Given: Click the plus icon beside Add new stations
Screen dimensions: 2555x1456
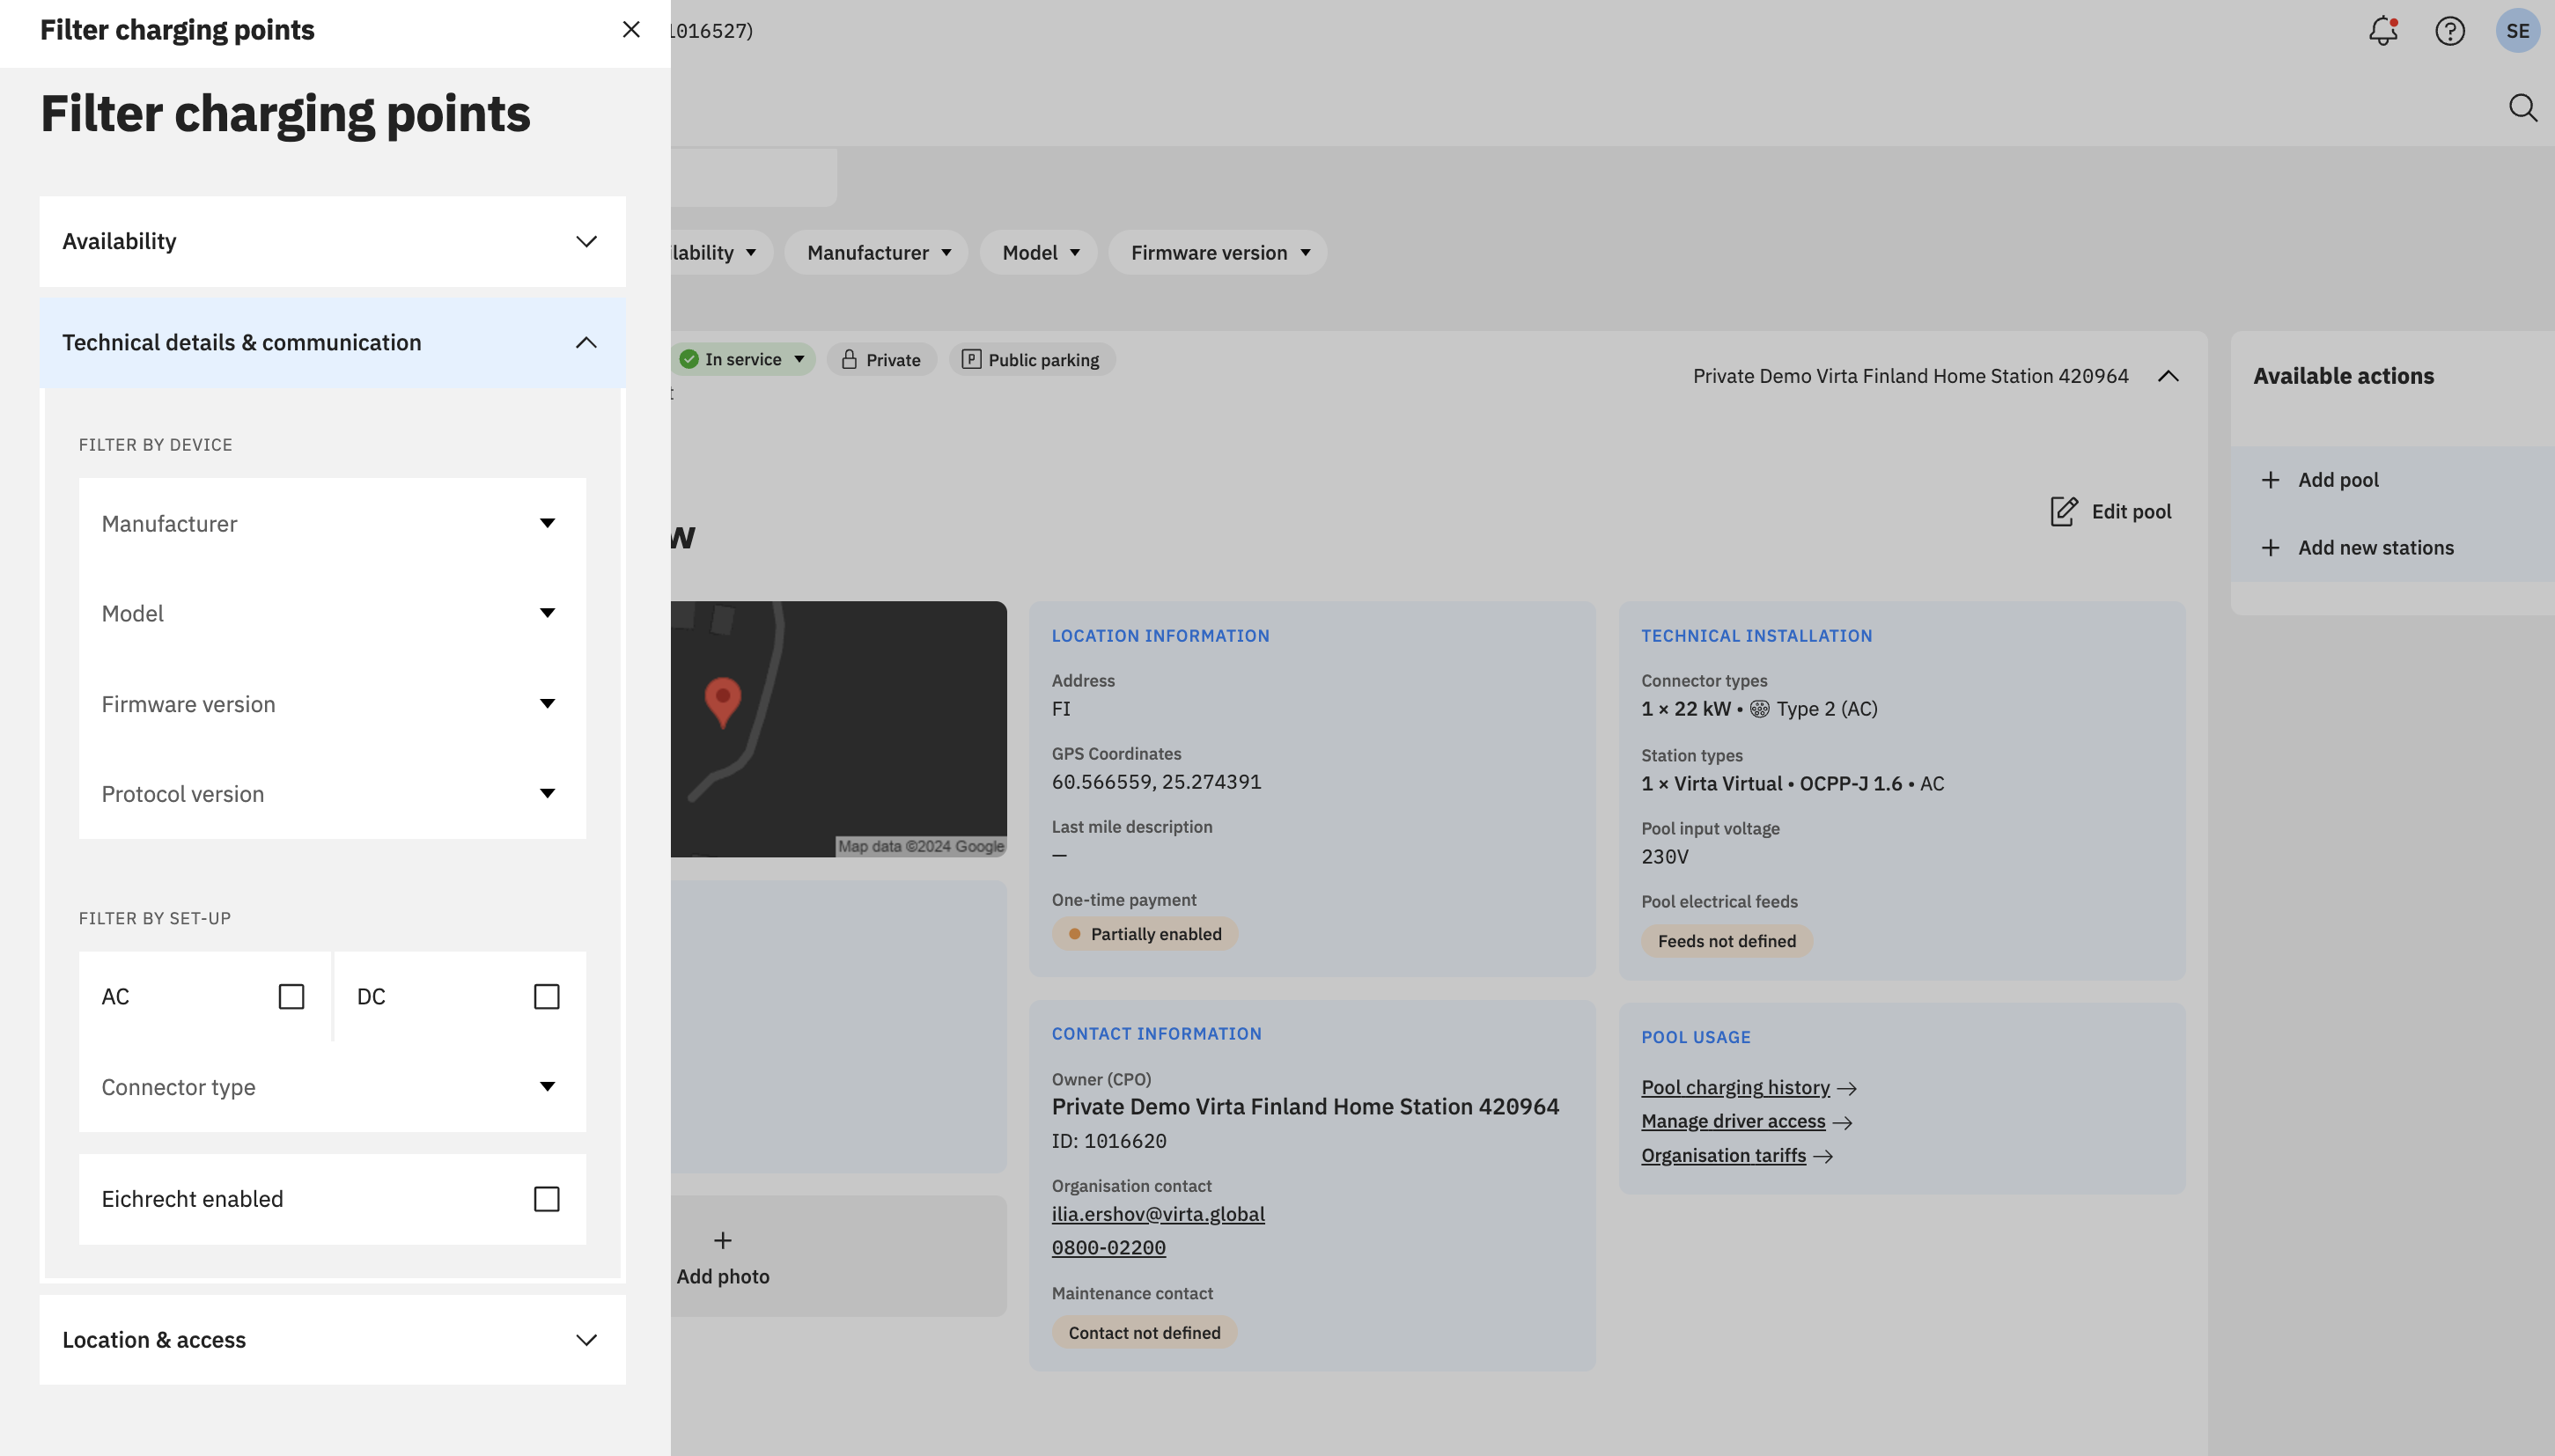Looking at the screenshot, I should click(x=2271, y=548).
